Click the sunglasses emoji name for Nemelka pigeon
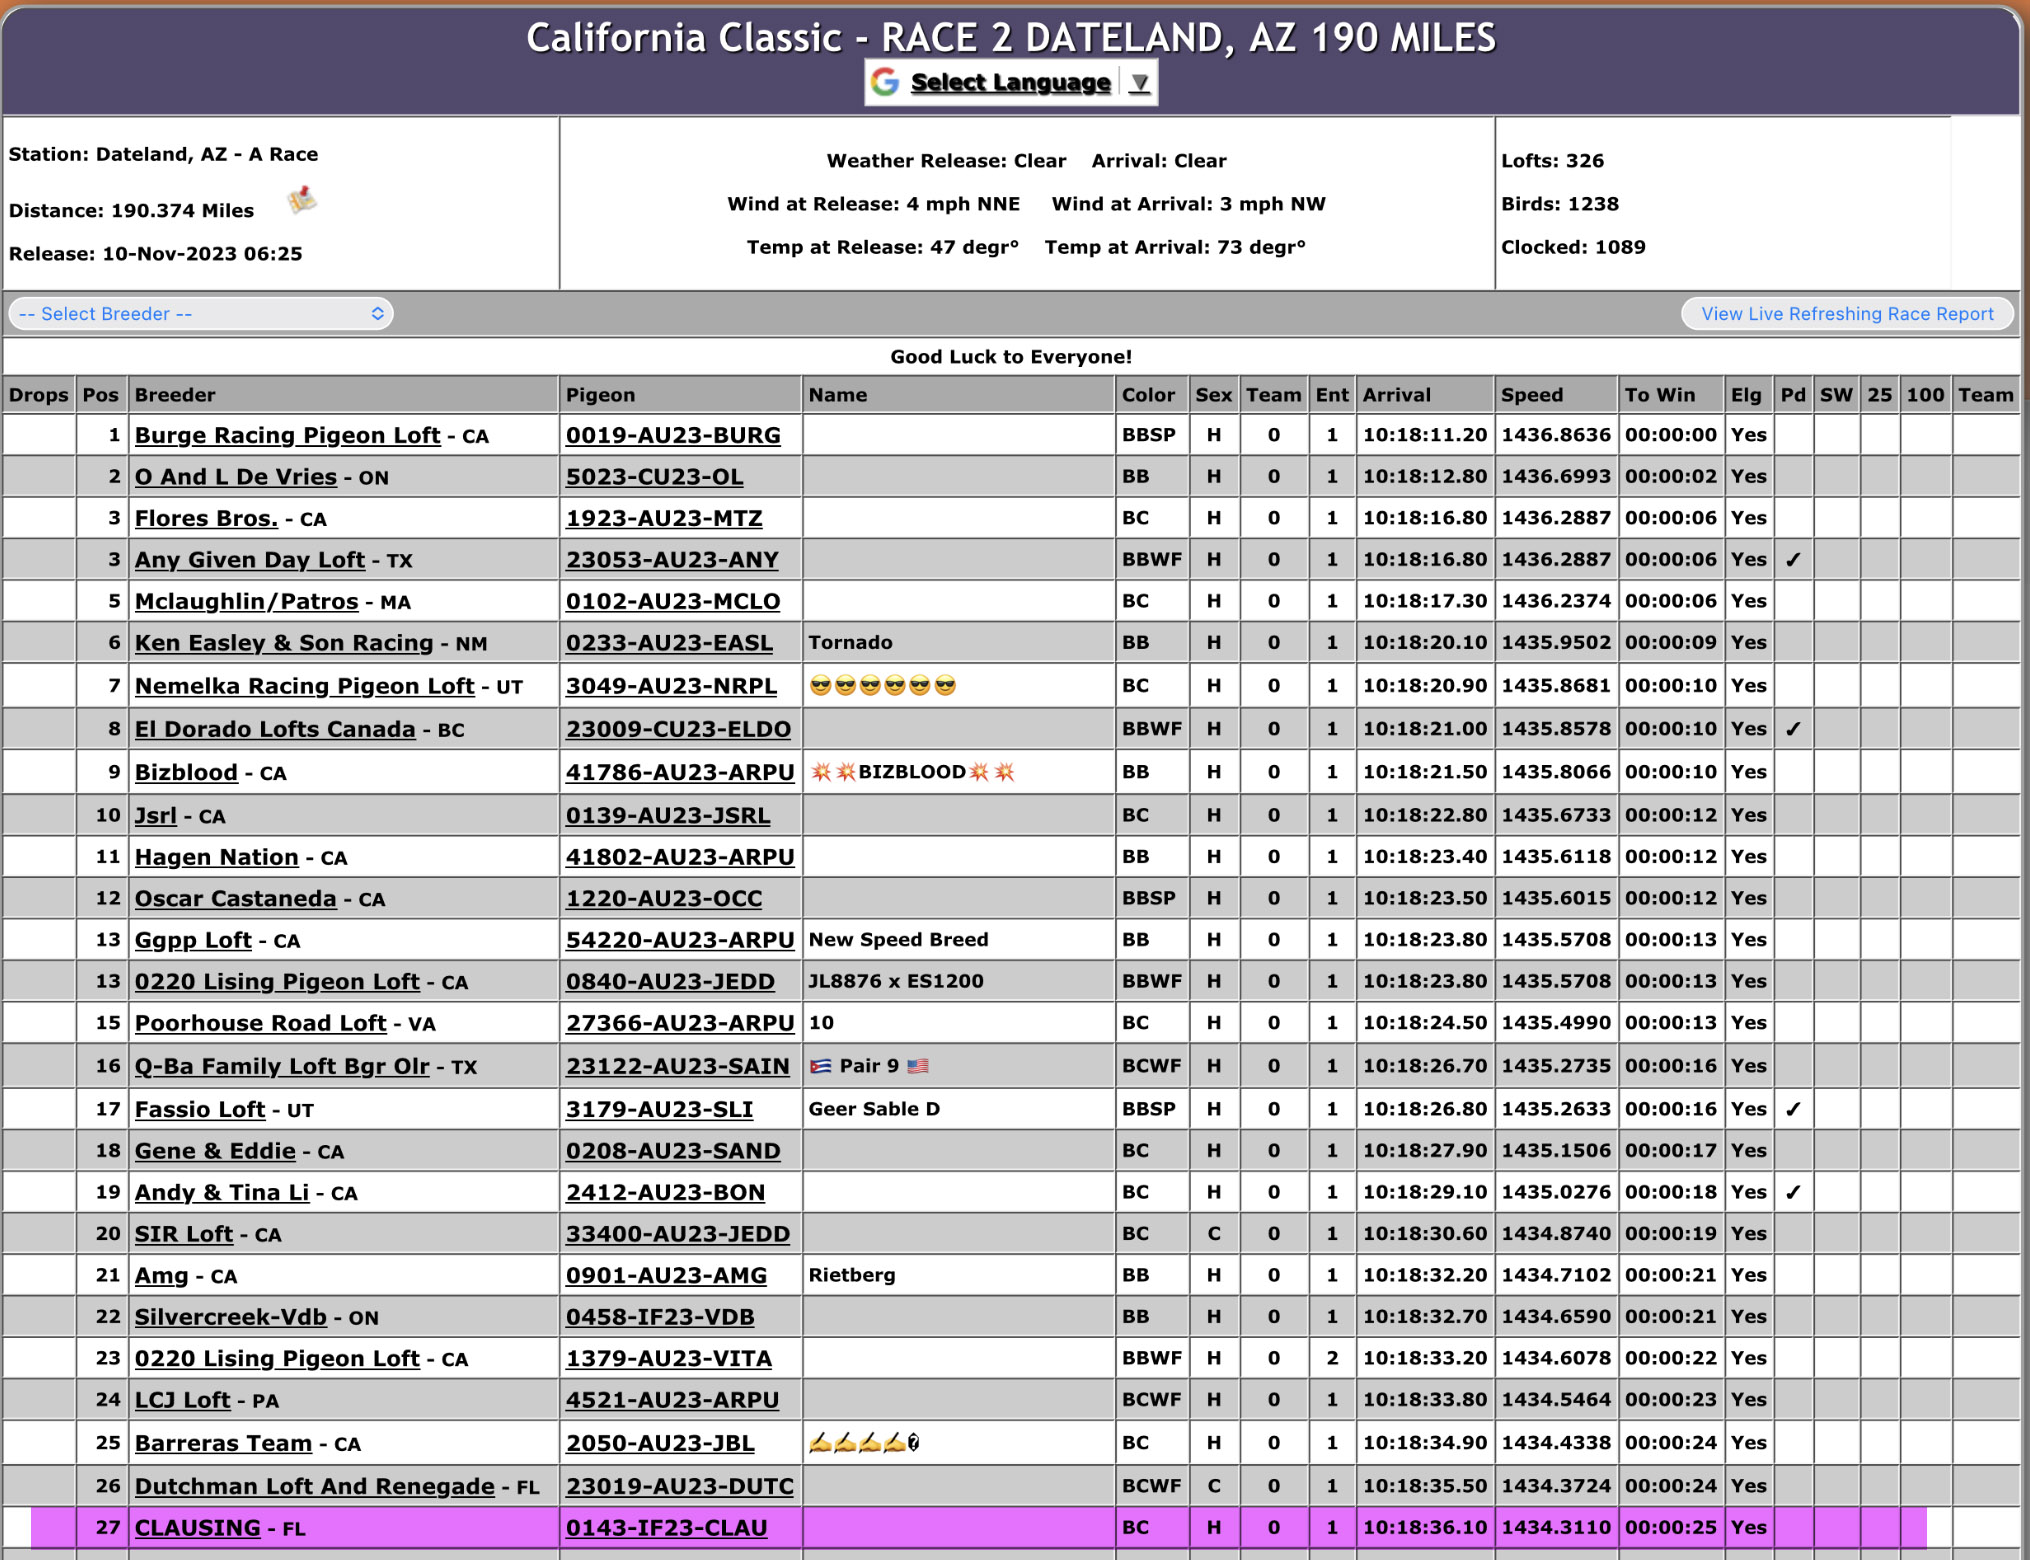 [x=883, y=686]
